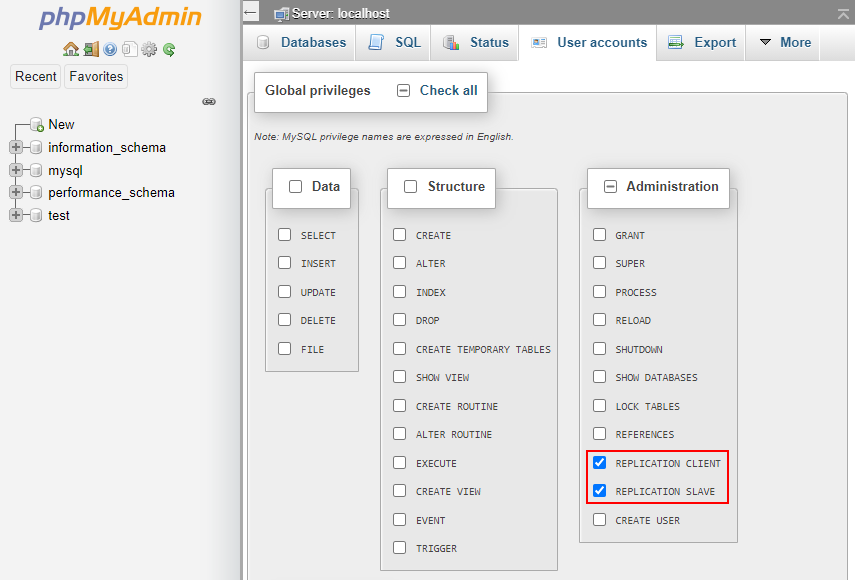Click the mysql database cylinder icon
Image resolution: width=855 pixels, height=580 pixels.
coord(36,170)
